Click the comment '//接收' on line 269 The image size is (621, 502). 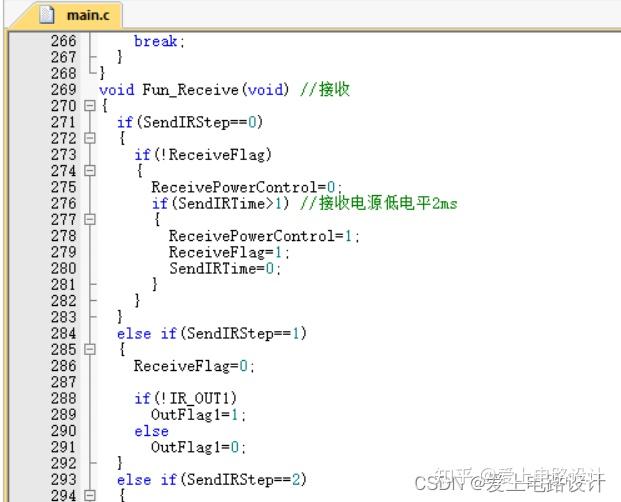(325, 89)
